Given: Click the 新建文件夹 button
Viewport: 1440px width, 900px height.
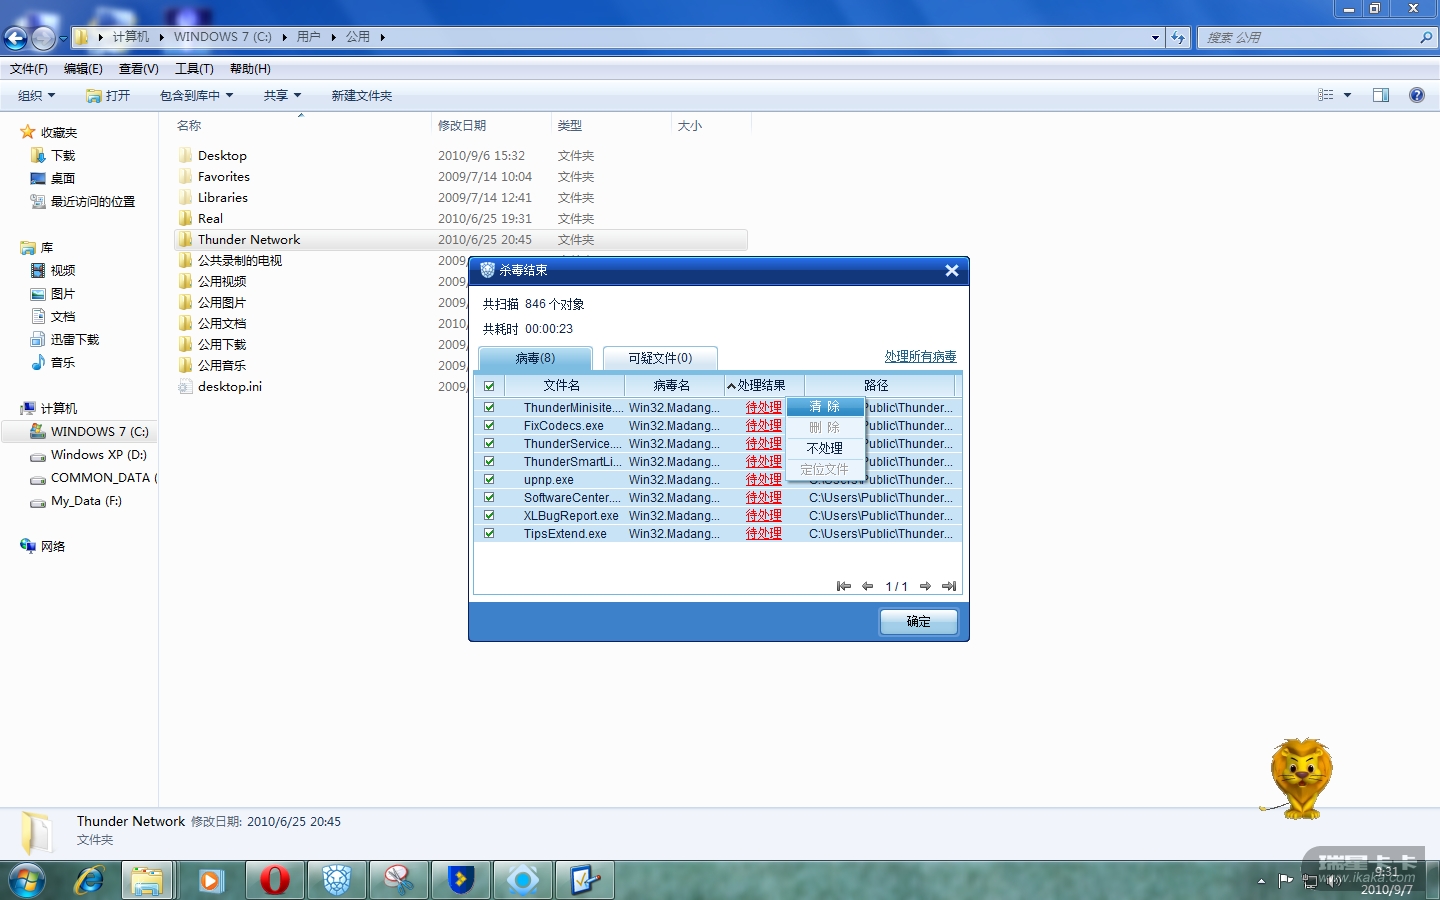Looking at the screenshot, I should 362,95.
